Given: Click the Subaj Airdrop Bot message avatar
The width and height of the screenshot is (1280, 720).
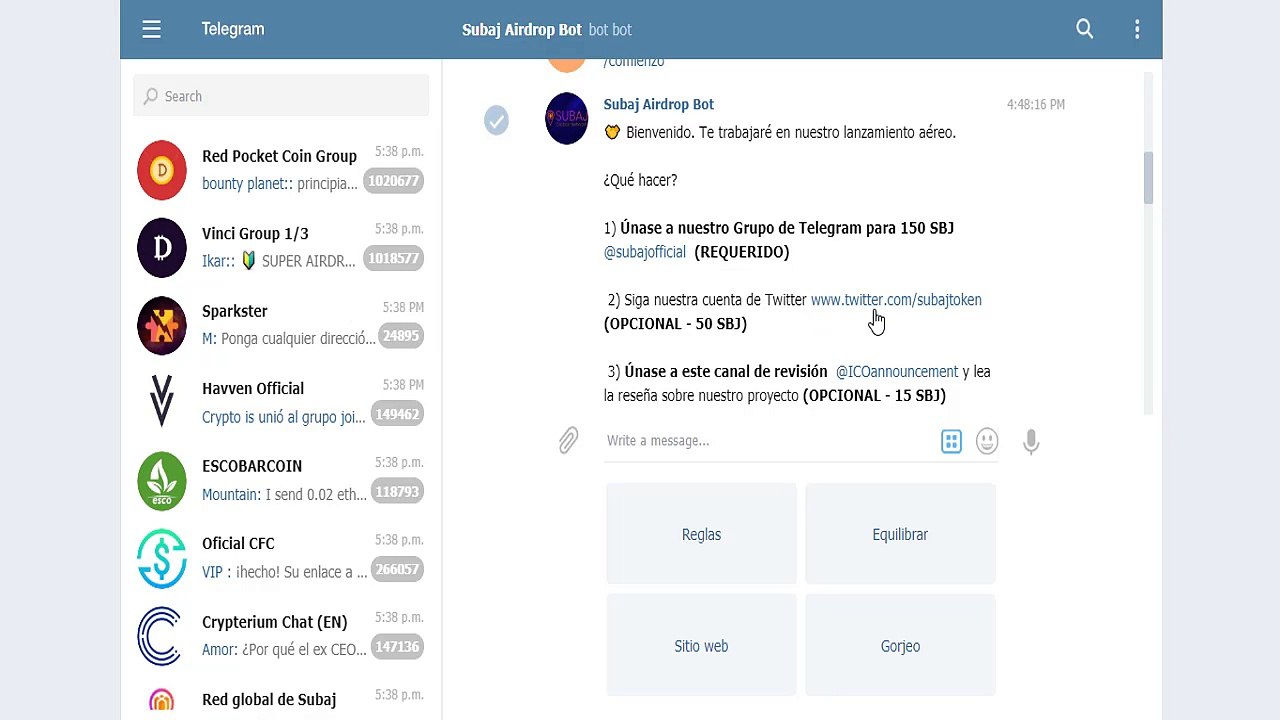Looking at the screenshot, I should pos(567,118).
